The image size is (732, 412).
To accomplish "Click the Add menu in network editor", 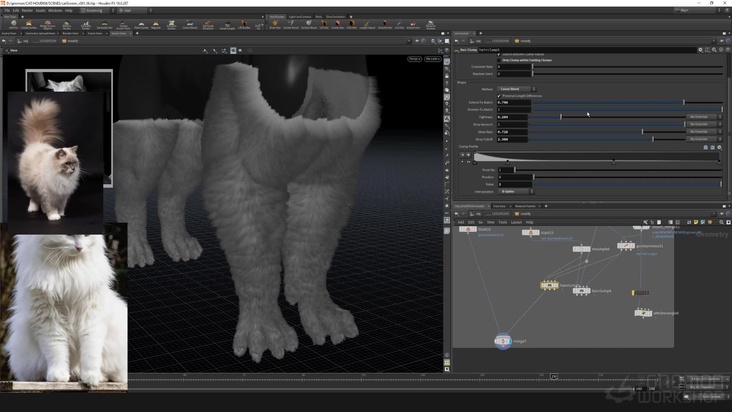I will (x=460, y=222).
